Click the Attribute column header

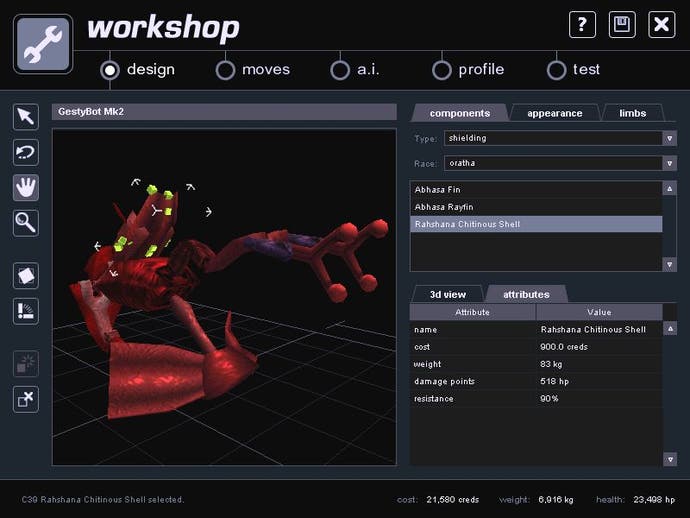(473, 312)
